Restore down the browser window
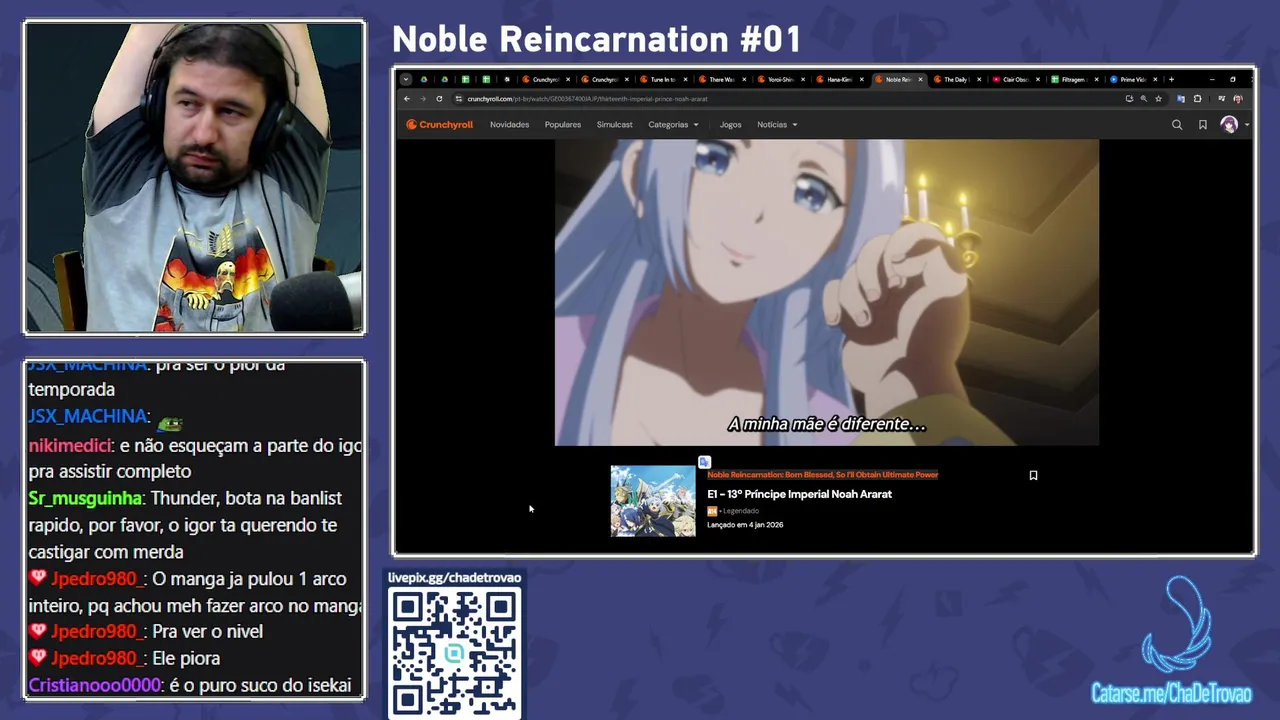Viewport: 1280px width, 720px height. pos(1233,79)
